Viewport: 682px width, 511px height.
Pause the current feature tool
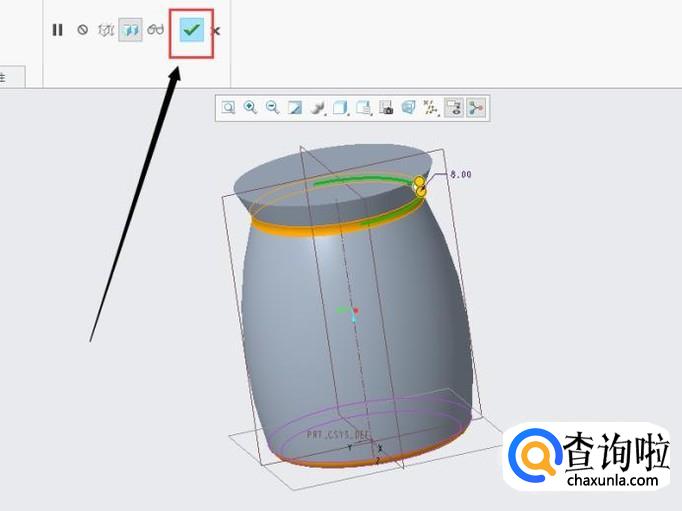[58, 30]
